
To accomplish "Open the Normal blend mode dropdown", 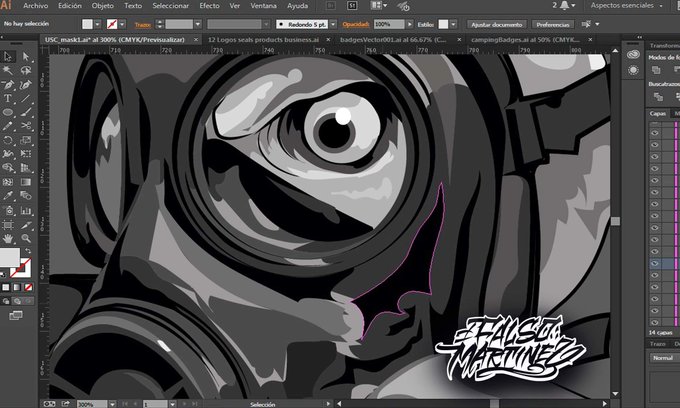I will click(664, 358).
